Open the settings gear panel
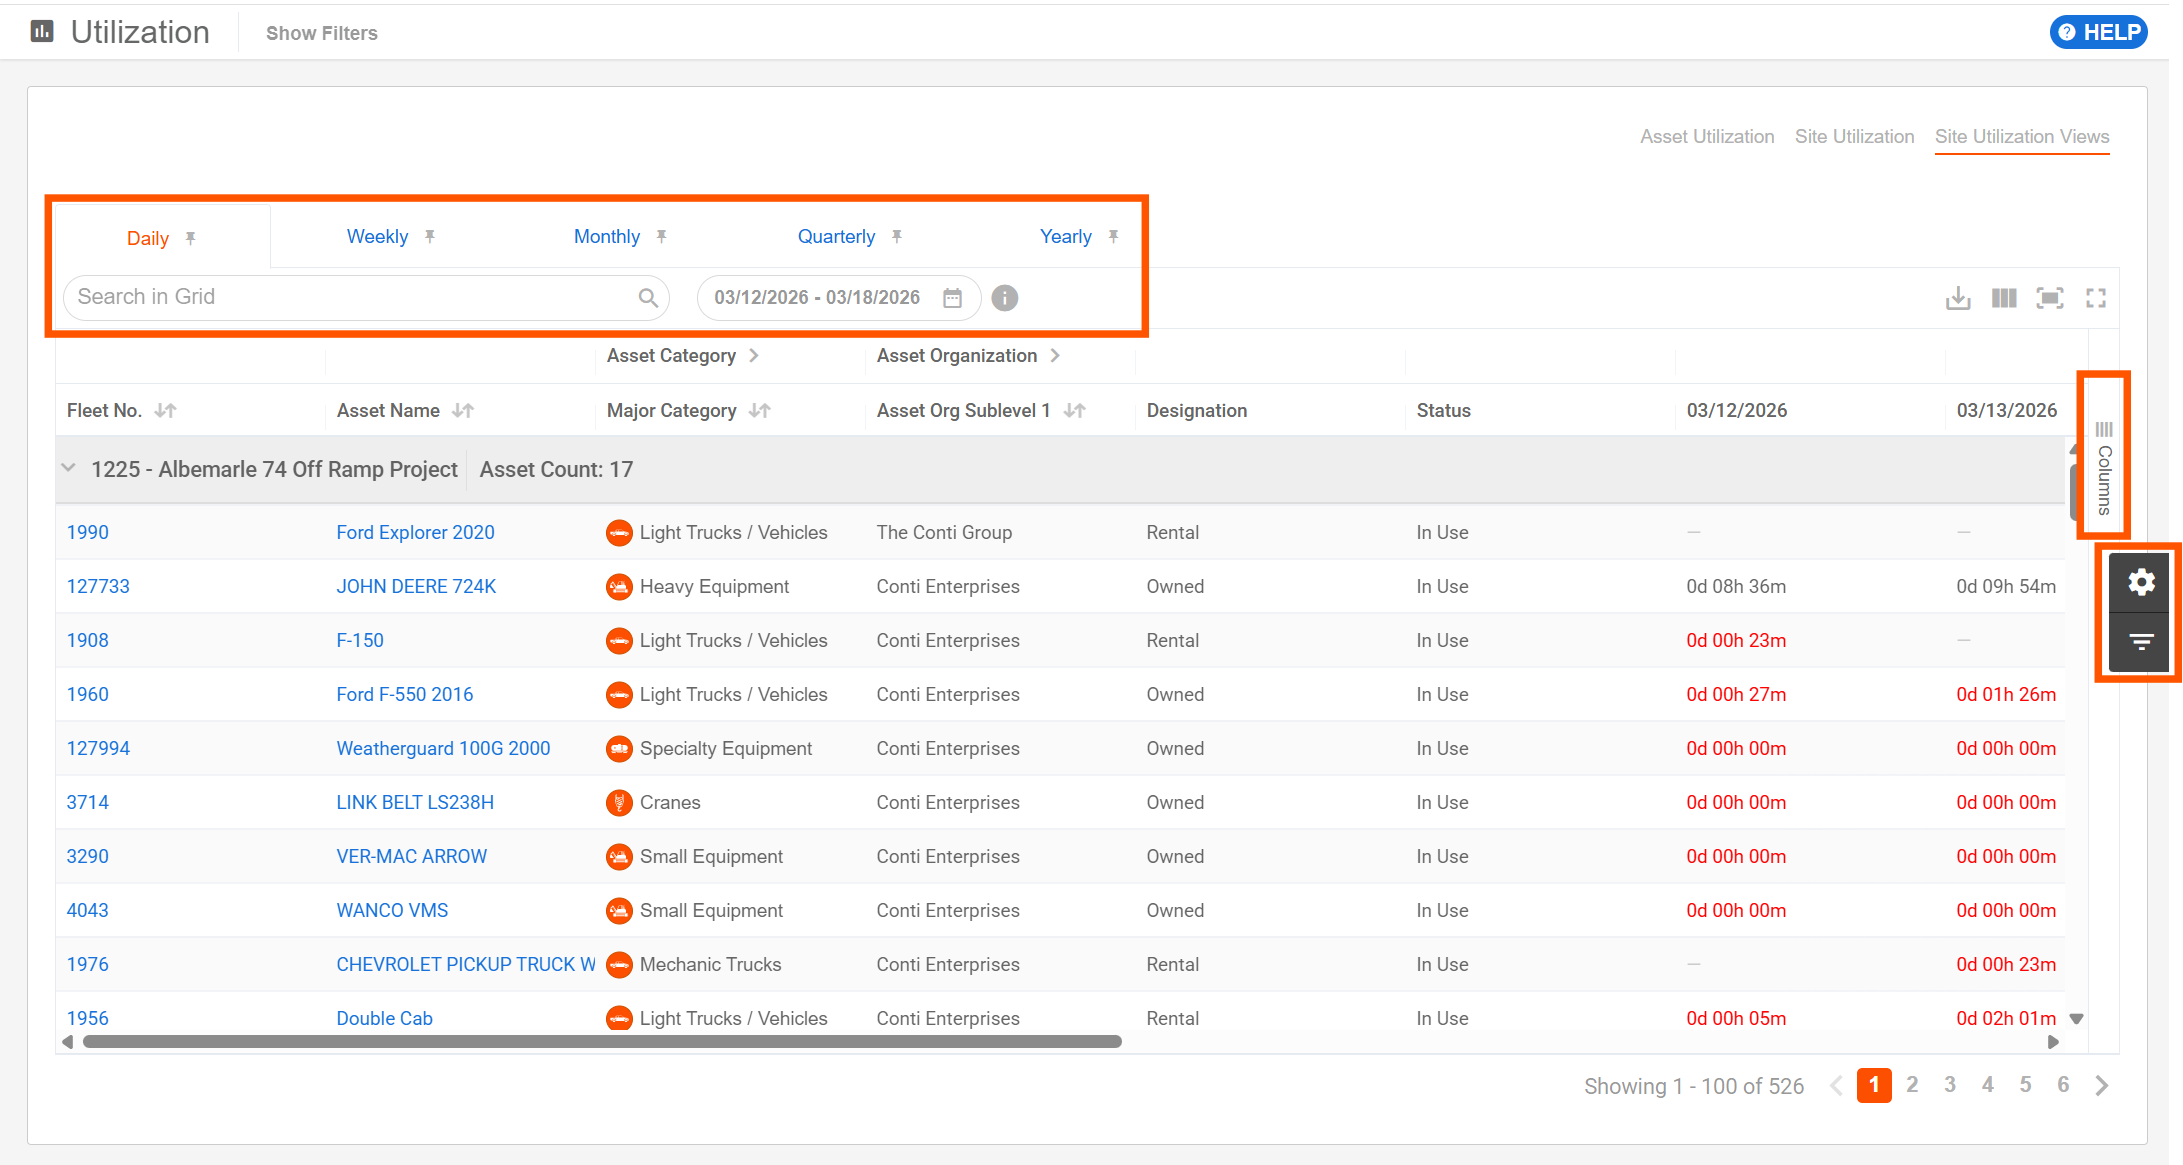The height and width of the screenshot is (1165, 2183). (2140, 582)
